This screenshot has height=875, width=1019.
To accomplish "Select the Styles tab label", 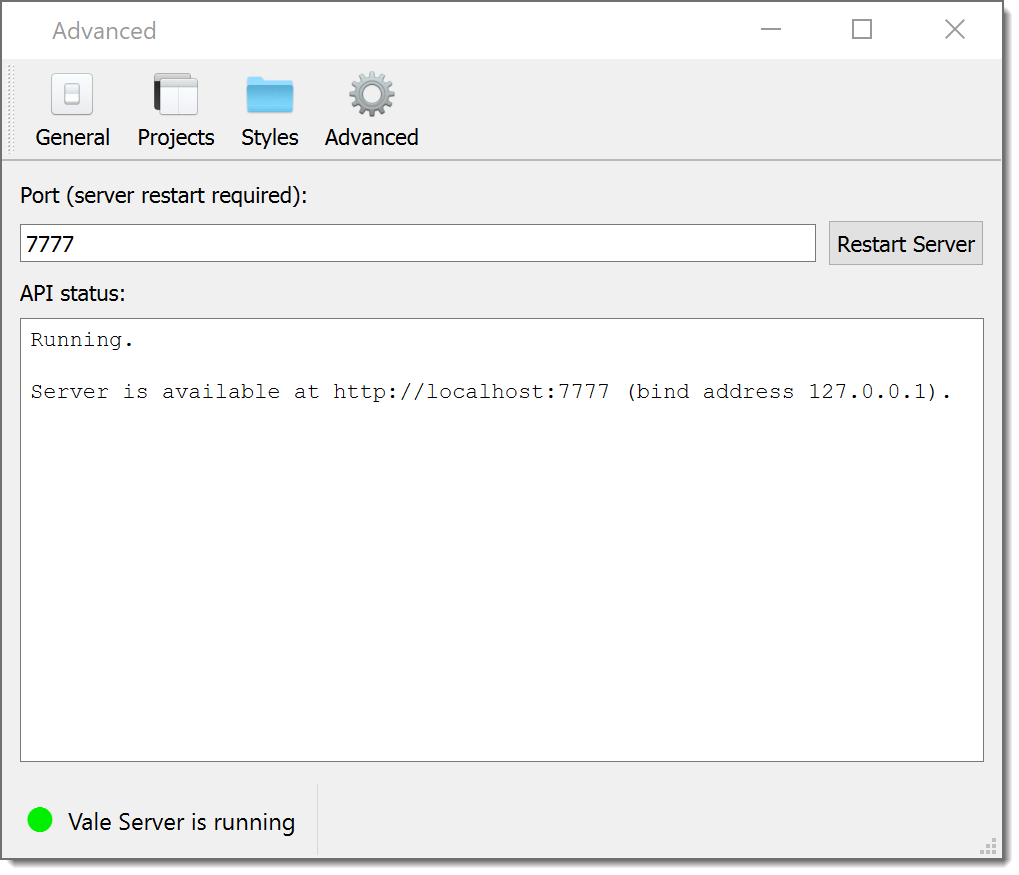I will (x=270, y=137).
